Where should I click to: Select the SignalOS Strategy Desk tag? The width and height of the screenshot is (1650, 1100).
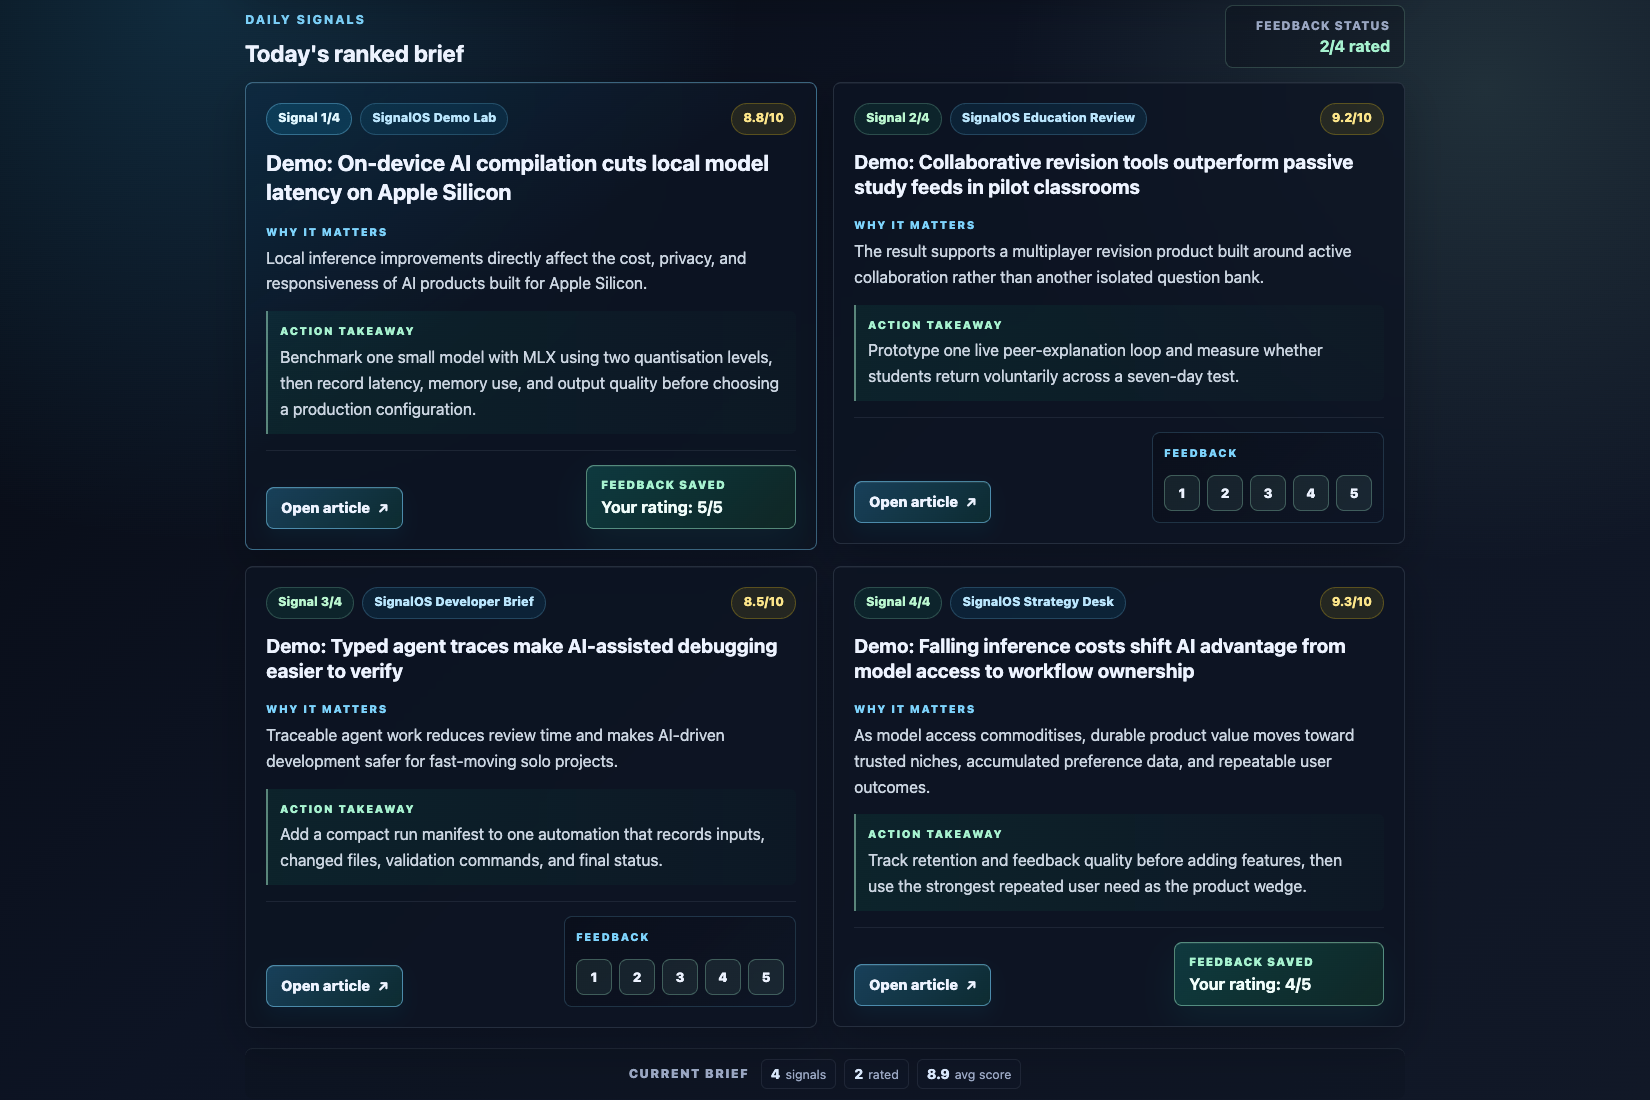coord(1038,602)
